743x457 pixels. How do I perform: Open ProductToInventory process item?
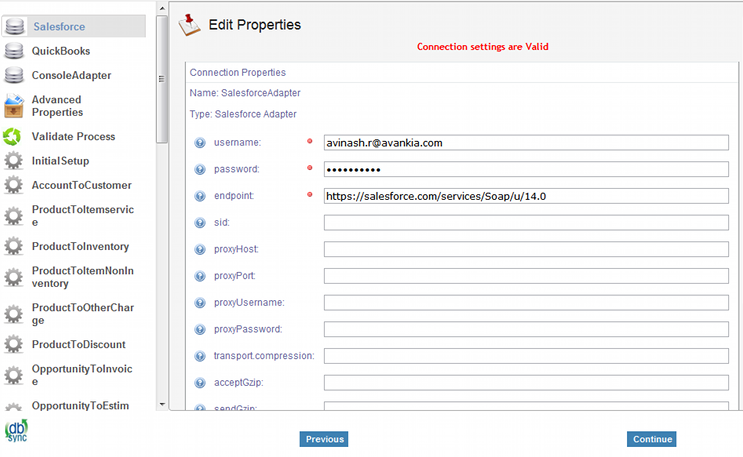[80, 246]
